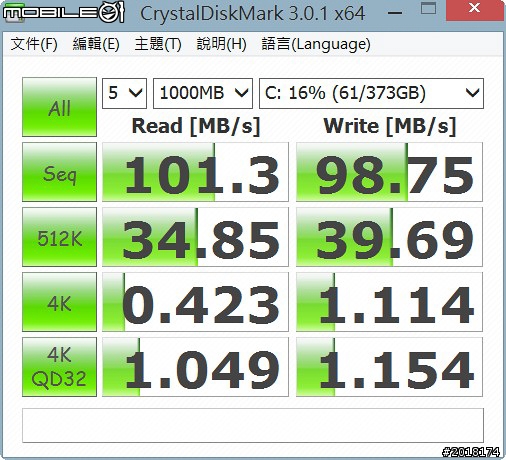
Task: Click the 512K read result 34.85
Action: click(195, 237)
